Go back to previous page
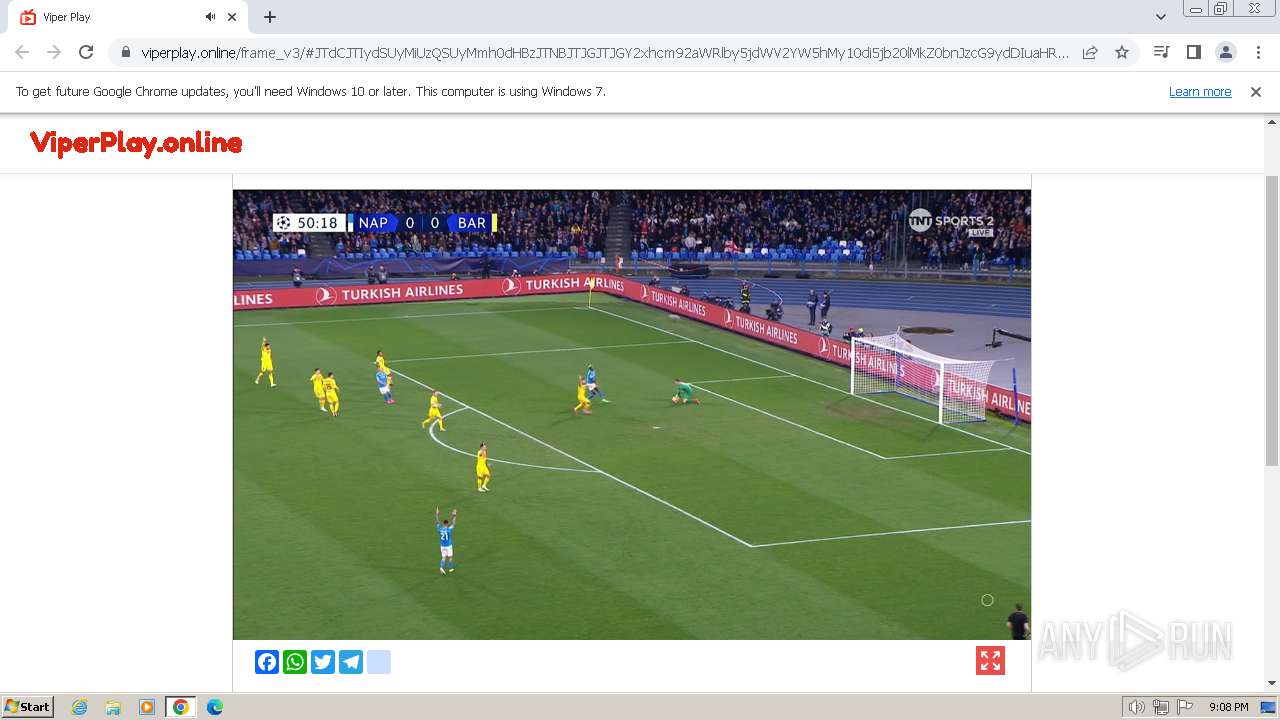This screenshot has width=1280, height=720. point(22,52)
